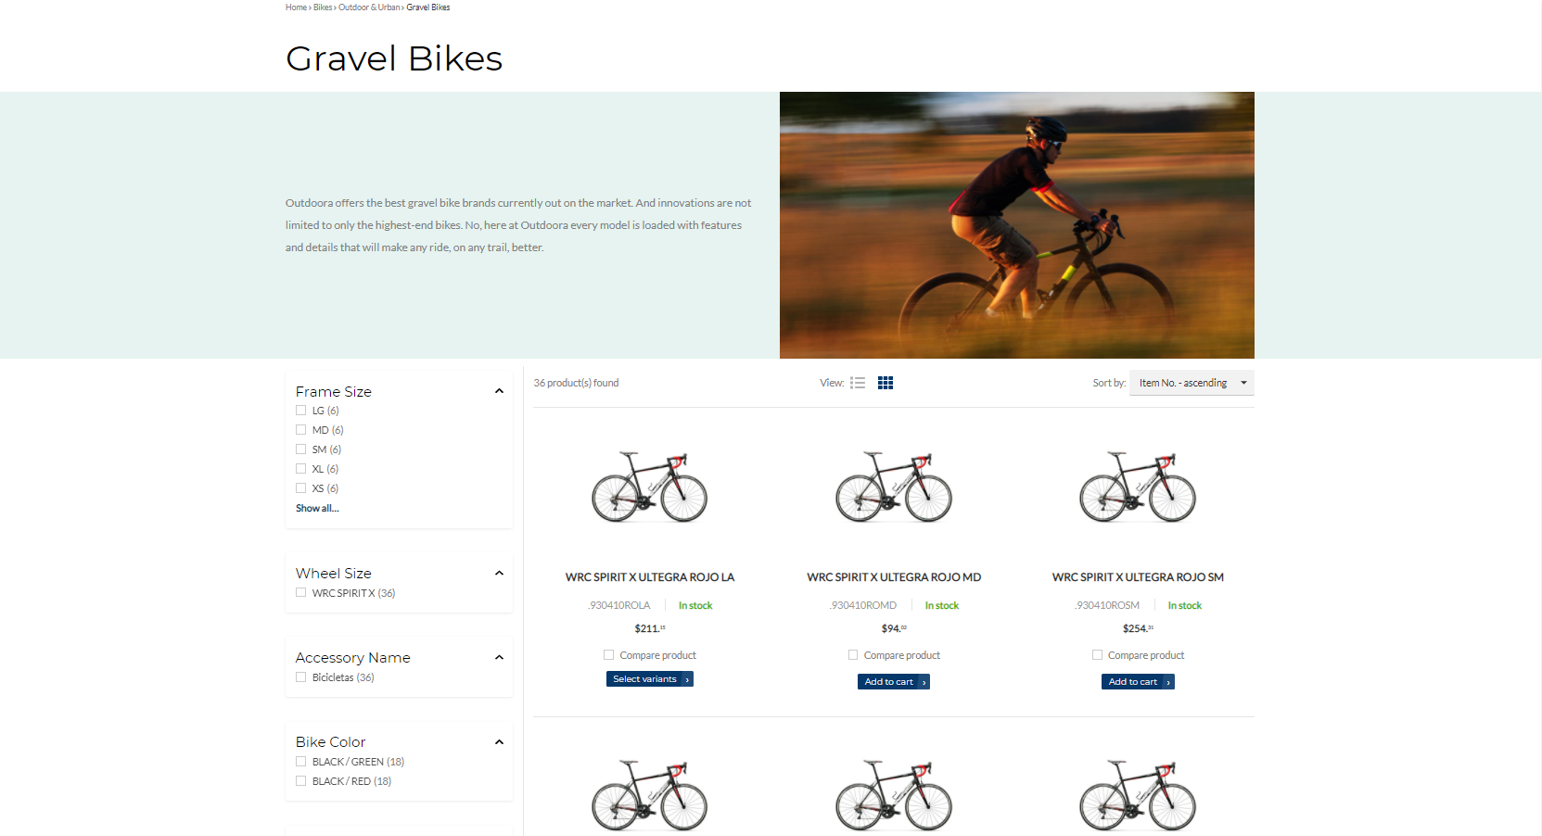Open the Outdoor & Urban breadcrumb link
This screenshot has width=1542, height=836.
tap(369, 7)
